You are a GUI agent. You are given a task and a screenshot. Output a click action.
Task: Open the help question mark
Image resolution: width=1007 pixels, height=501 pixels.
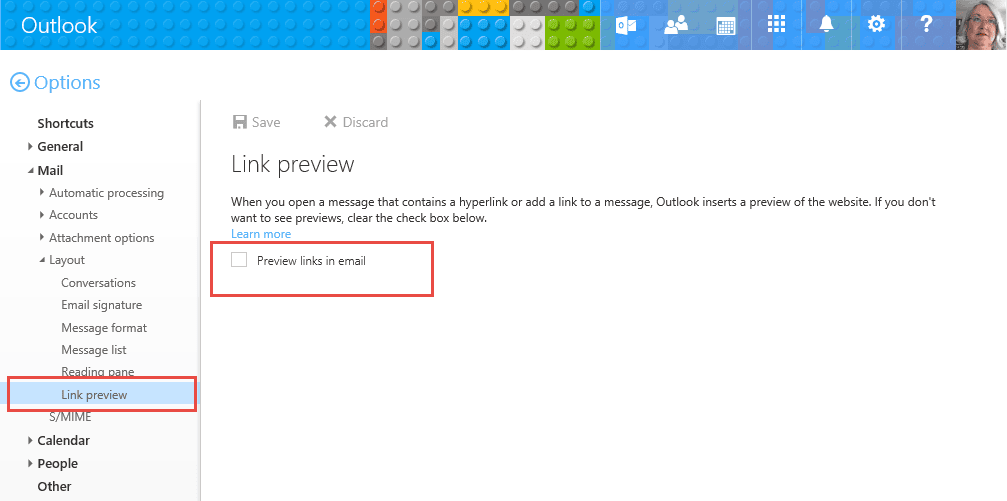[925, 24]
